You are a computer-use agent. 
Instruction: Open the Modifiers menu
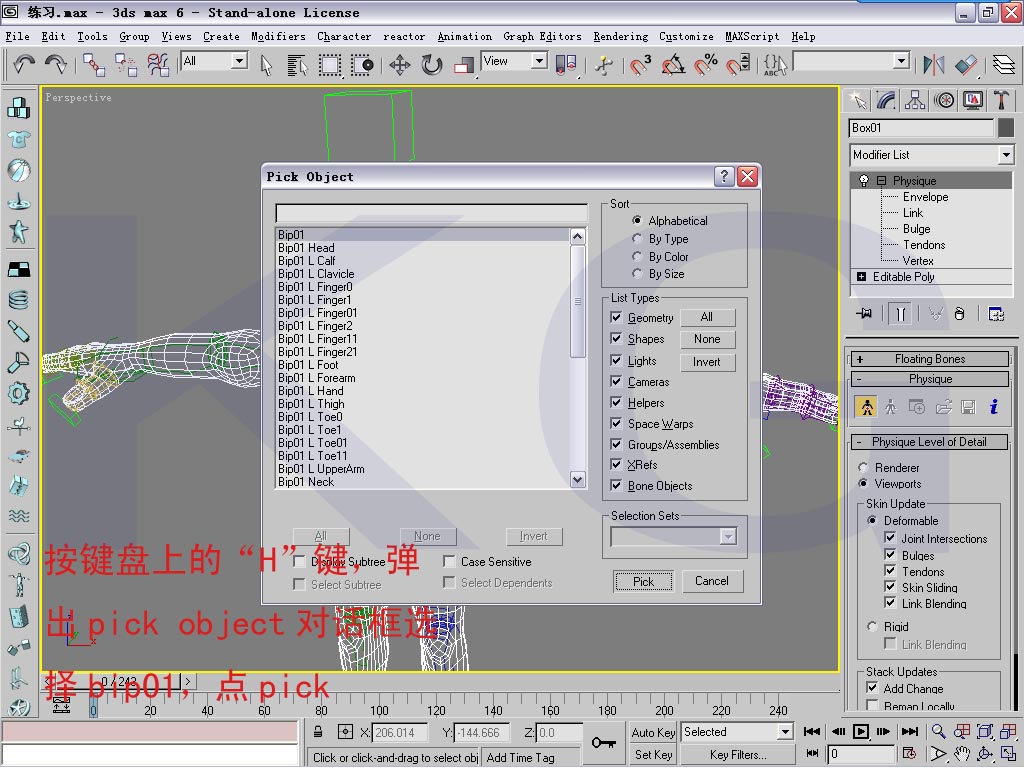278,37
